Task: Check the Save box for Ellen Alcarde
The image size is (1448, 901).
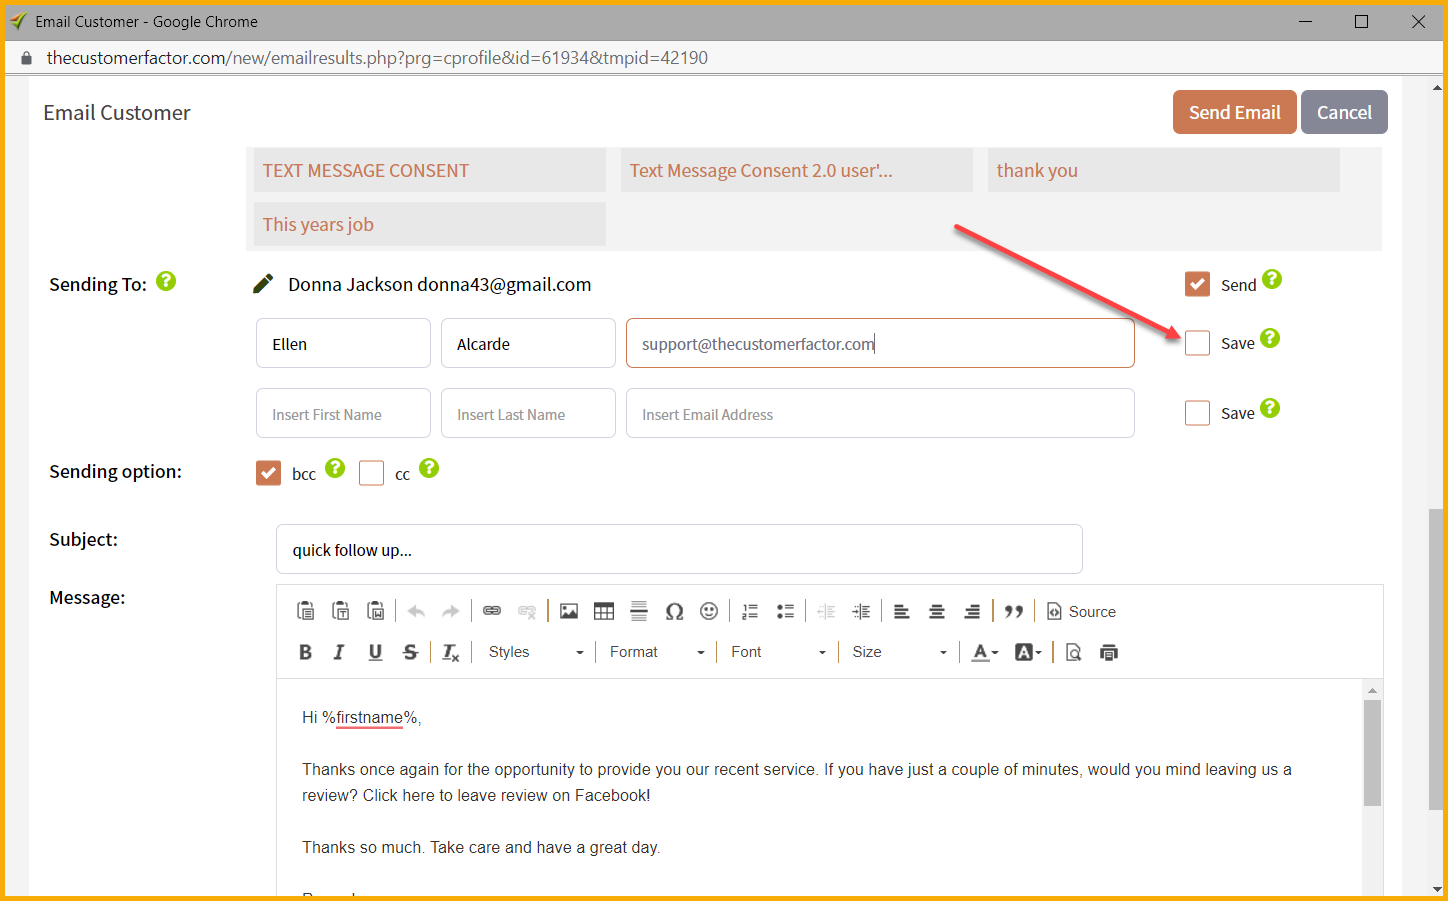Action: click(x=1197, y=343)
